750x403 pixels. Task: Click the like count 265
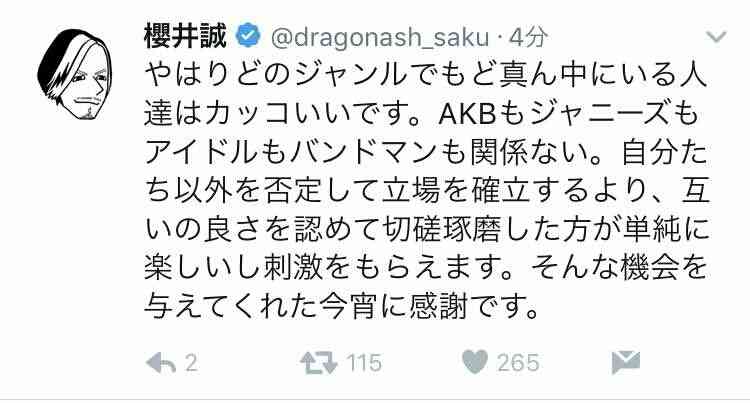(518, 363)
